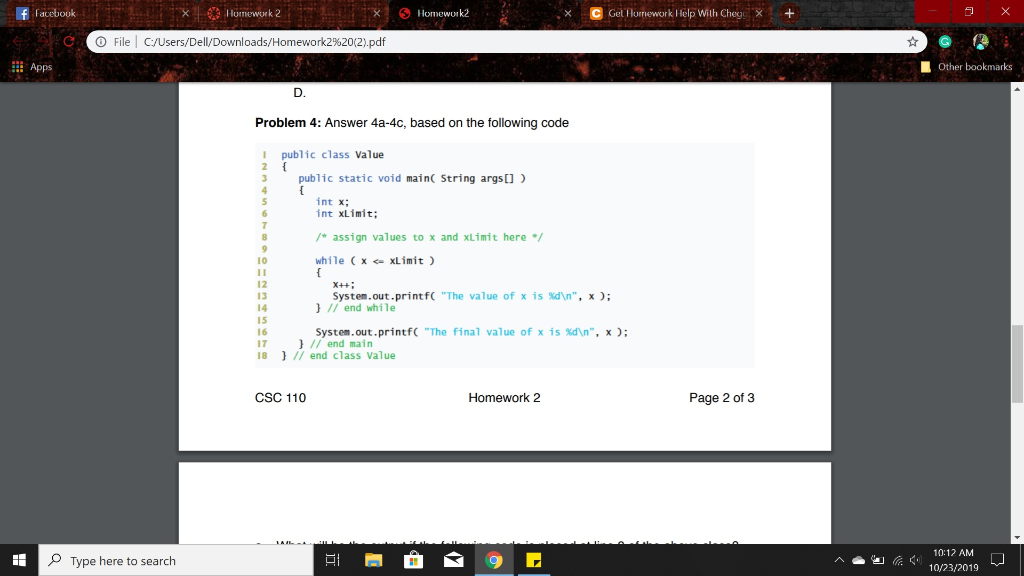Open the Chrome profile avatar
Viewport: 1024px width, 576px height.
pyautogui.click(x=980, y=42)
